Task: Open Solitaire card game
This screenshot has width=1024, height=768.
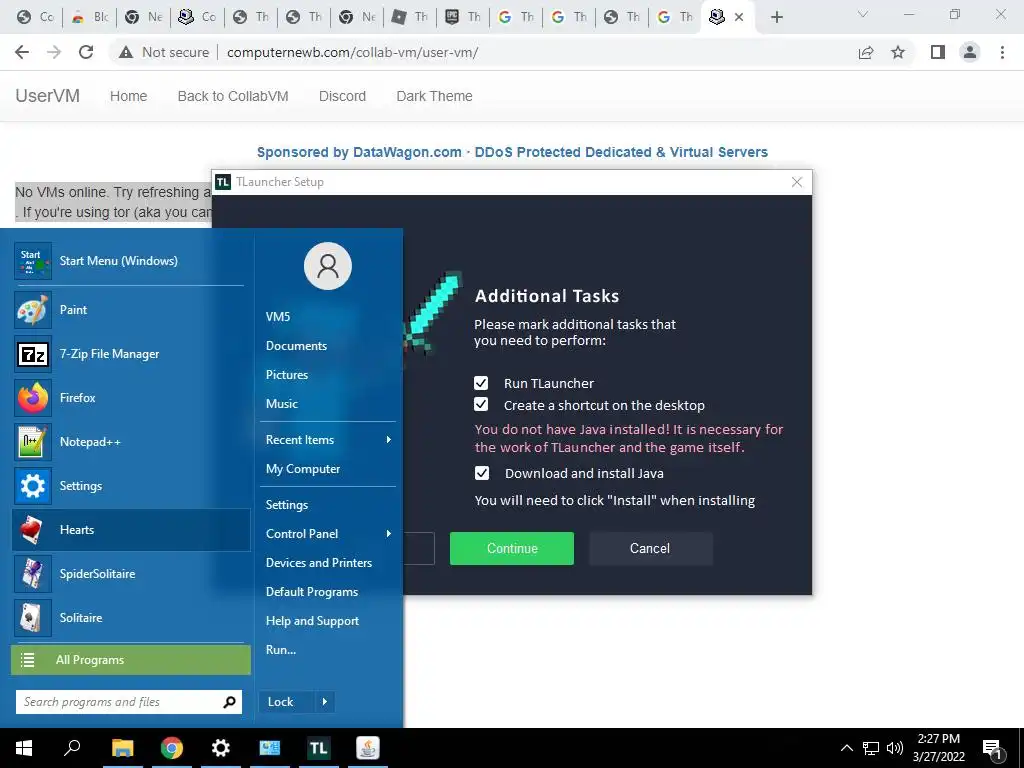Action: tap(131, 617)
